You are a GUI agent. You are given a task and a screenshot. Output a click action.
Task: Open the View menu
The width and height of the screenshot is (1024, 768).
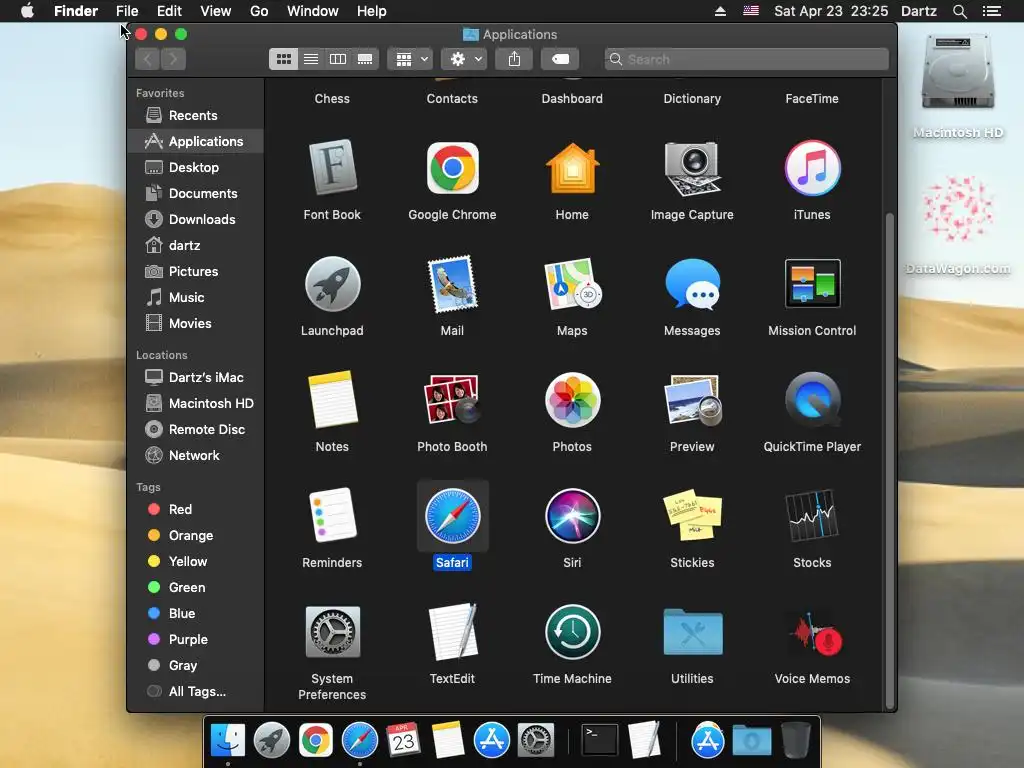coord(216,11)
